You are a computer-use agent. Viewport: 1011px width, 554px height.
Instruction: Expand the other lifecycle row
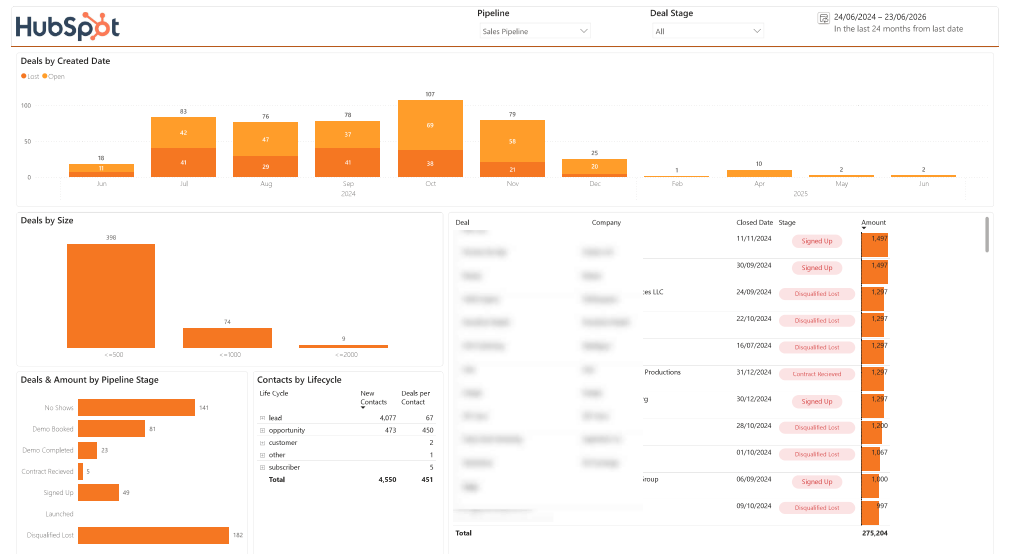(x=262, y=455)
